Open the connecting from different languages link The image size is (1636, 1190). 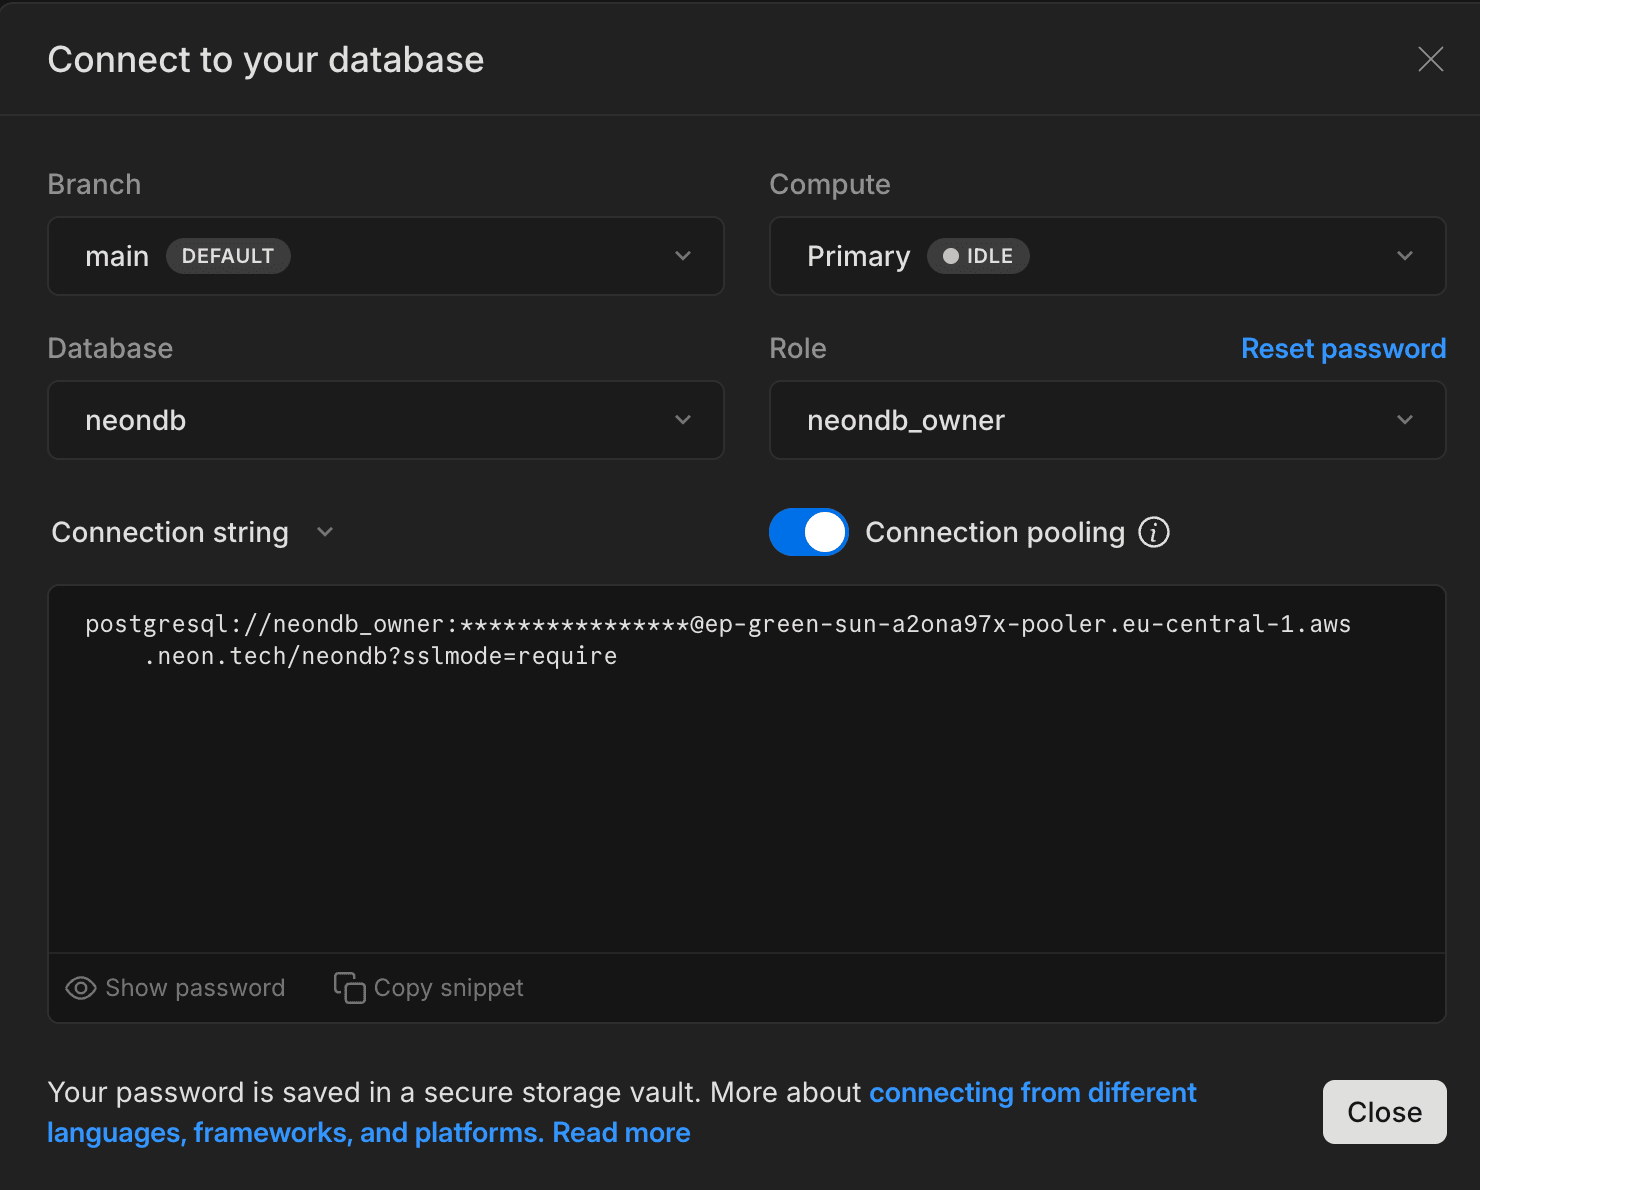pyautogui.click(x=1033, y=1092)
